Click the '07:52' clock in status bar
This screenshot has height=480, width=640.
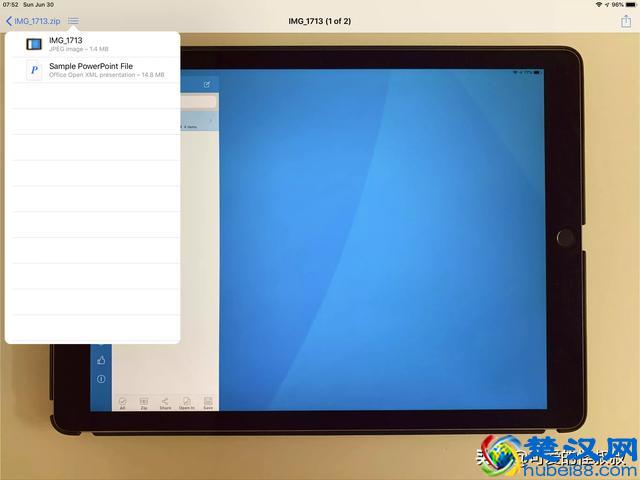[x=11, y=4]
